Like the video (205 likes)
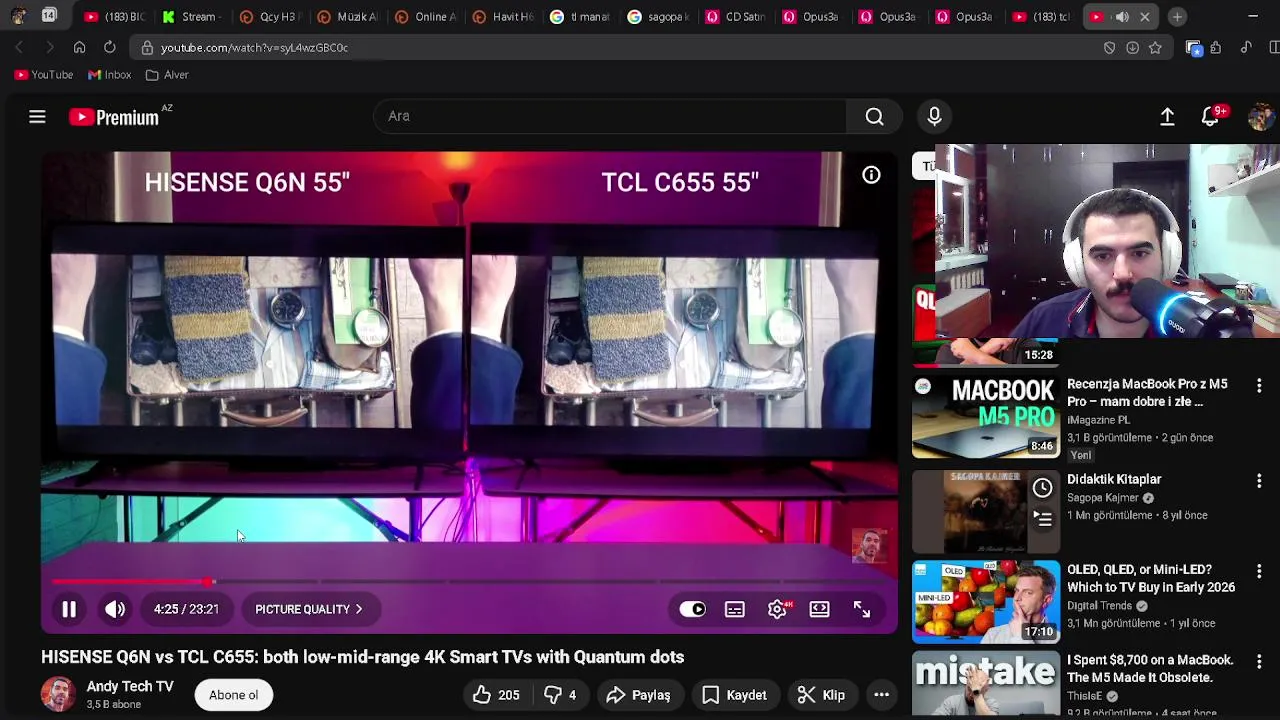Screen dimensions: 1280x720 [x=496, y=695]
